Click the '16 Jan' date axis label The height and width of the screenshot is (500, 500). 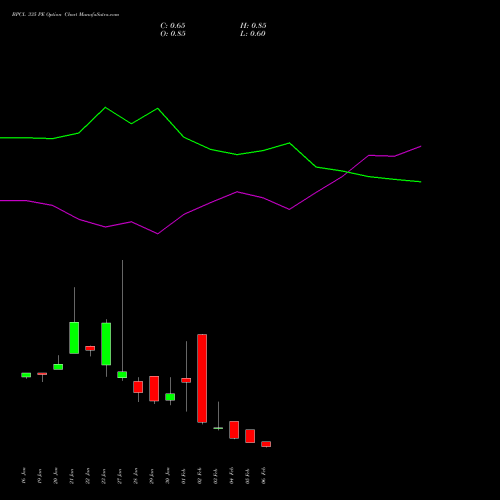coord(24,476)
